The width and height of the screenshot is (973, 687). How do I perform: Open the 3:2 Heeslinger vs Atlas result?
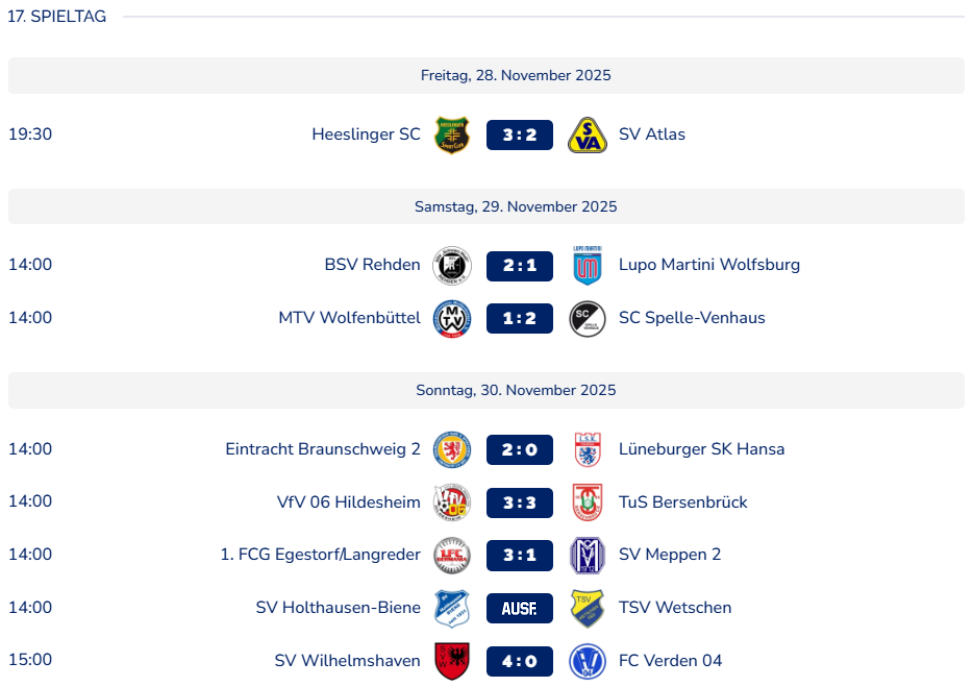520,135
